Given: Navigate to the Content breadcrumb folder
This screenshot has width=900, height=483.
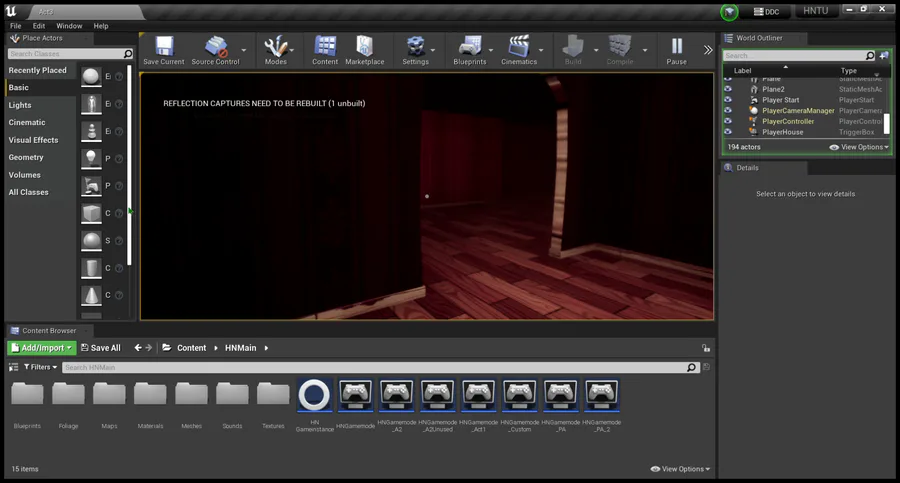Looking at the screenshot, I should (x=191, y=348).
